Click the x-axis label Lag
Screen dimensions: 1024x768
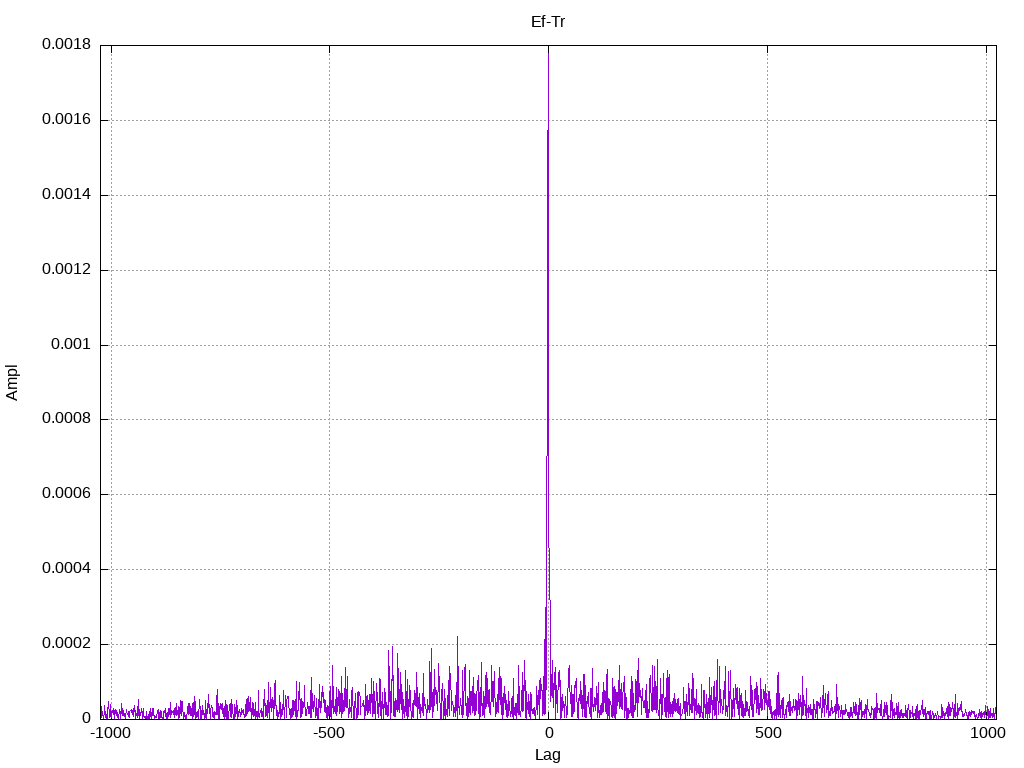(548, 755)
